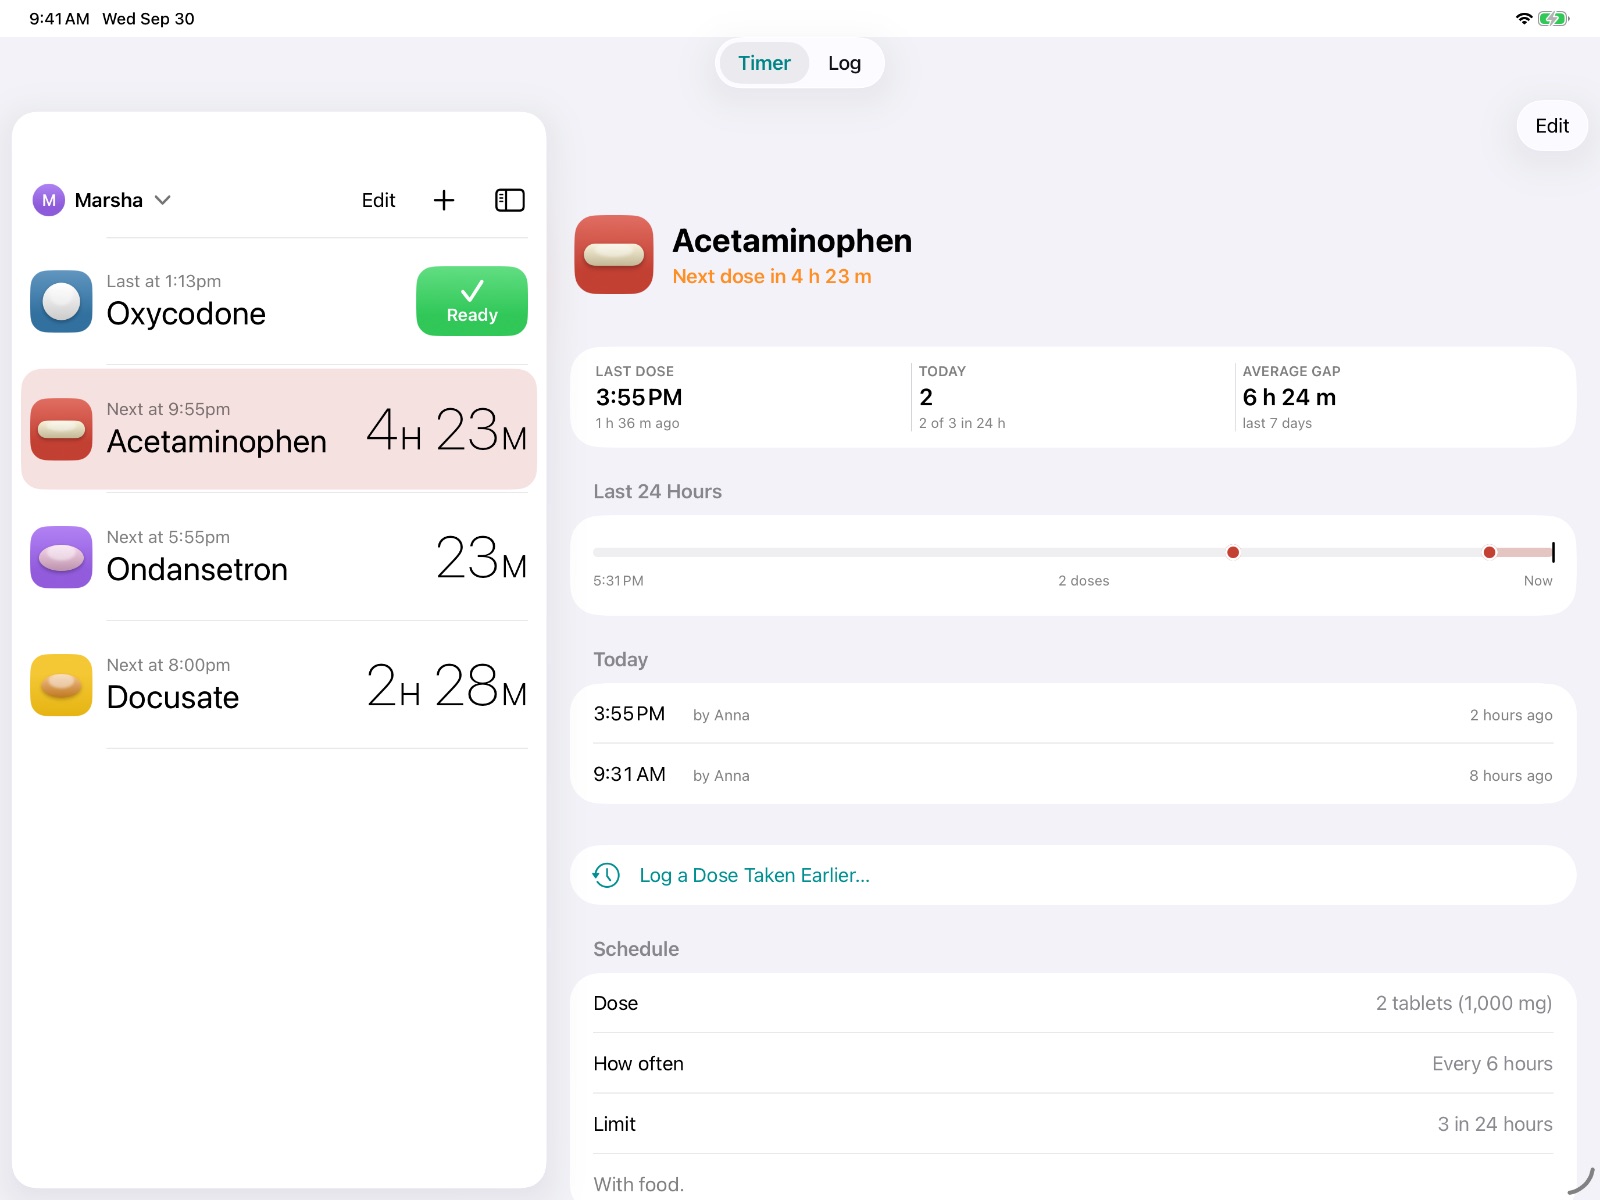Select the Ondansetron 23M countdown
Screen dimensions: 1600x1200
tap(481, 558)
